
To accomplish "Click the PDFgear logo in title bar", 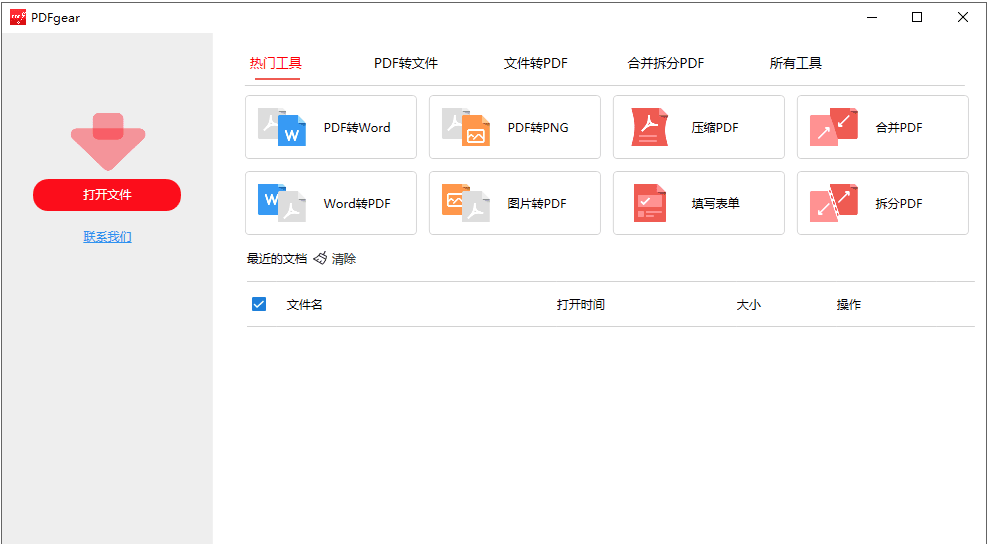I will point(18,17).
